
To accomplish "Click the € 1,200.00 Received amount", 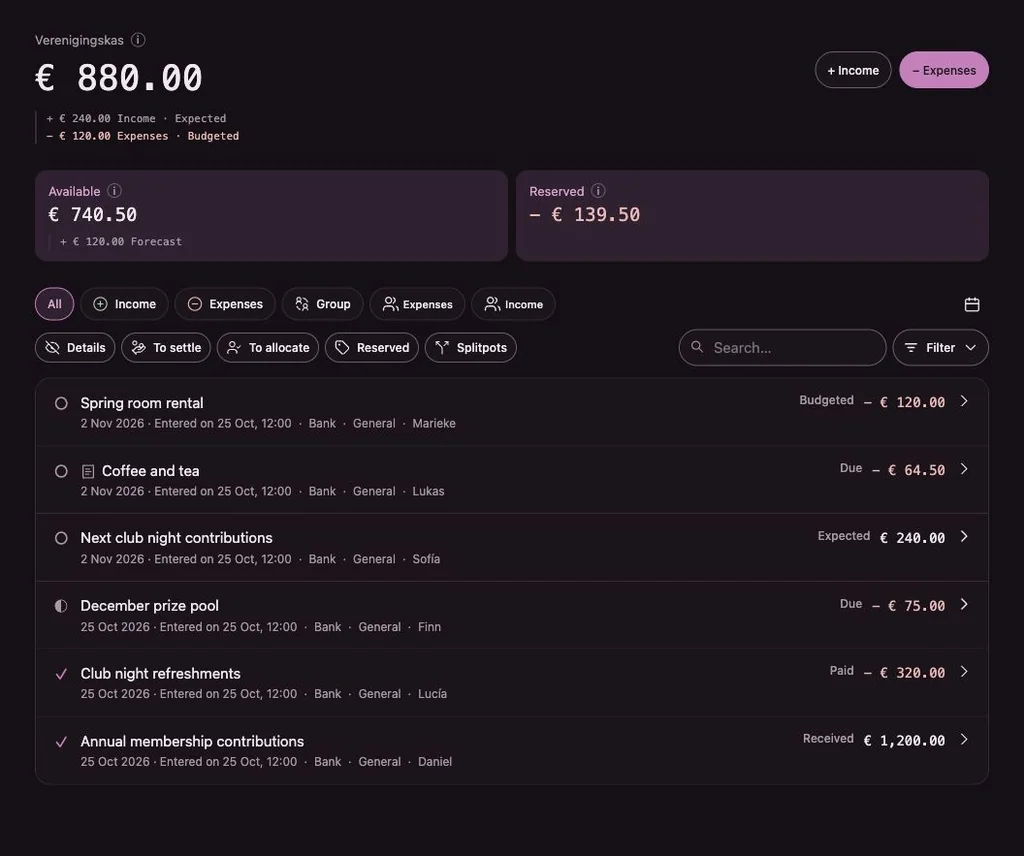I will tap(904, 740).
